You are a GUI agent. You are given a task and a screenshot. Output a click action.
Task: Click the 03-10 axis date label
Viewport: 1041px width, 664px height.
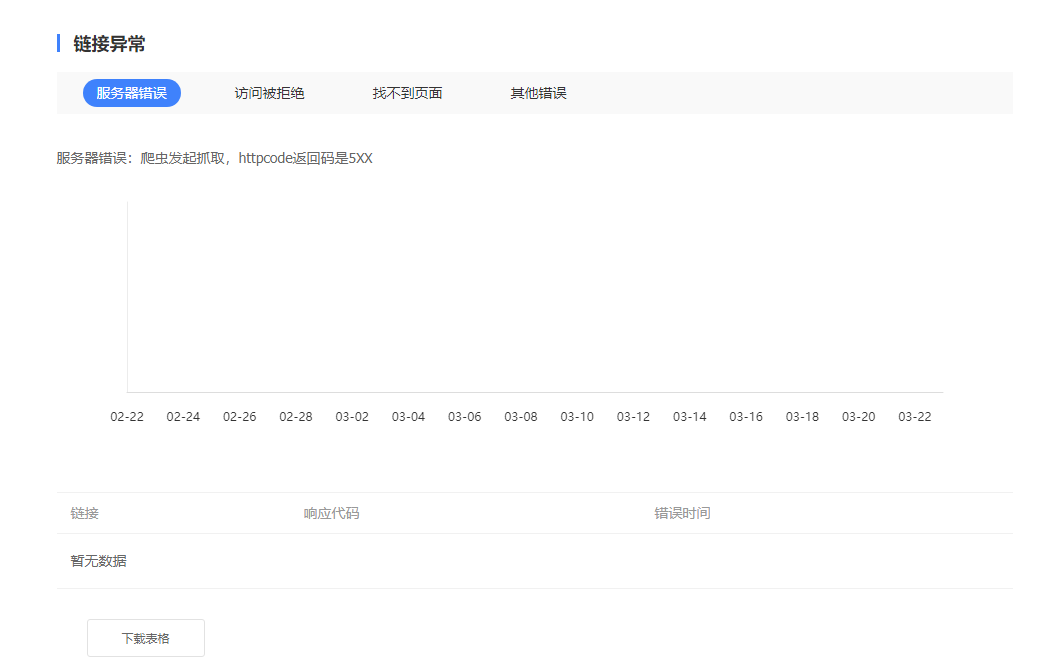576,416
